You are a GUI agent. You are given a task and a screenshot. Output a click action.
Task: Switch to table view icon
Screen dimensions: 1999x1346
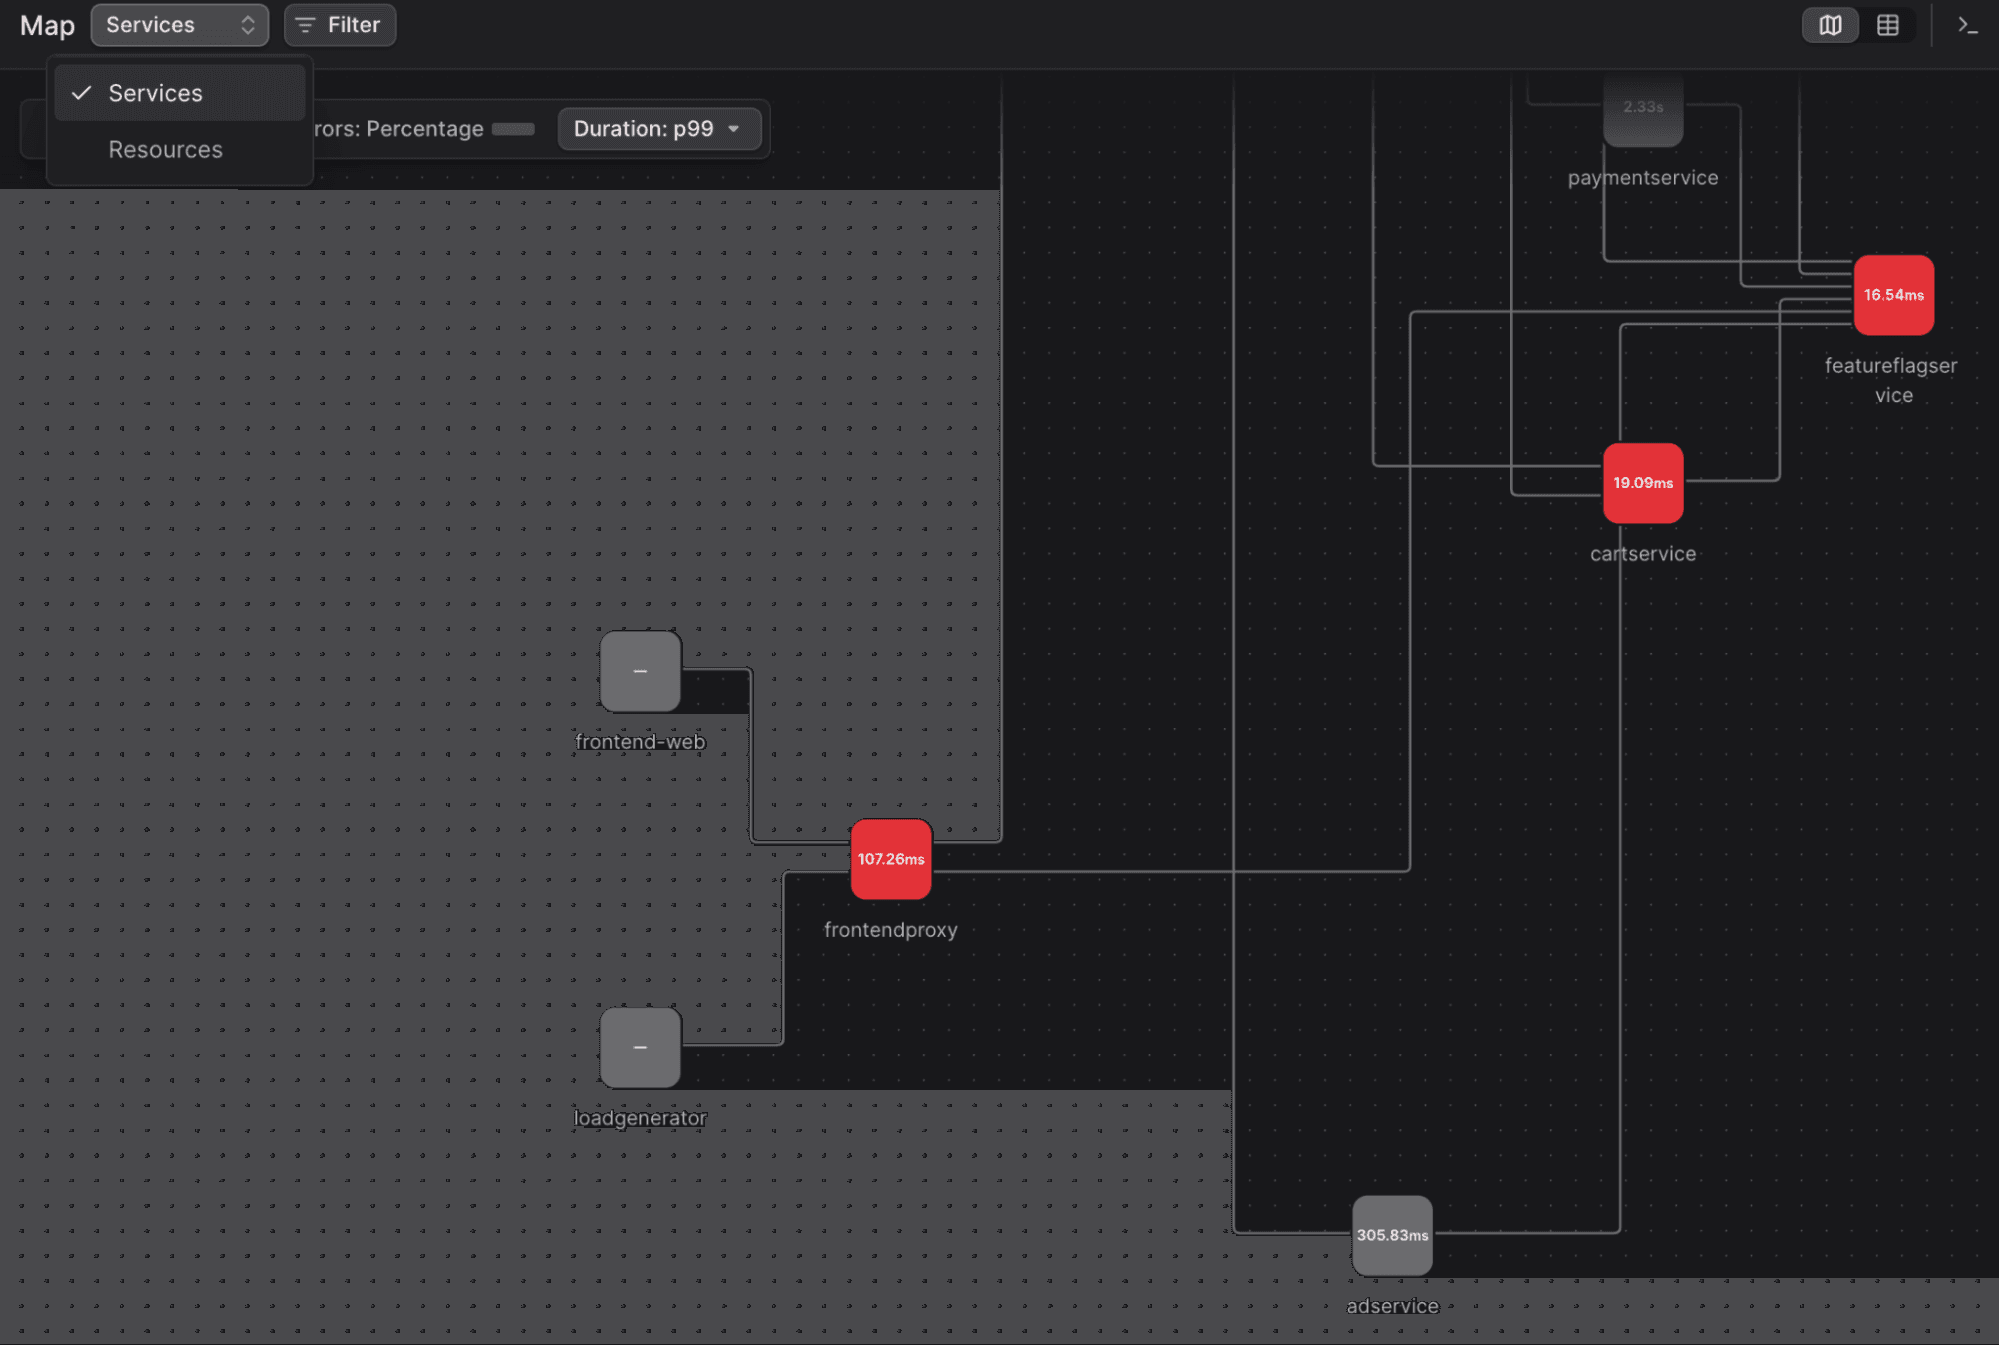(1888, 25)
